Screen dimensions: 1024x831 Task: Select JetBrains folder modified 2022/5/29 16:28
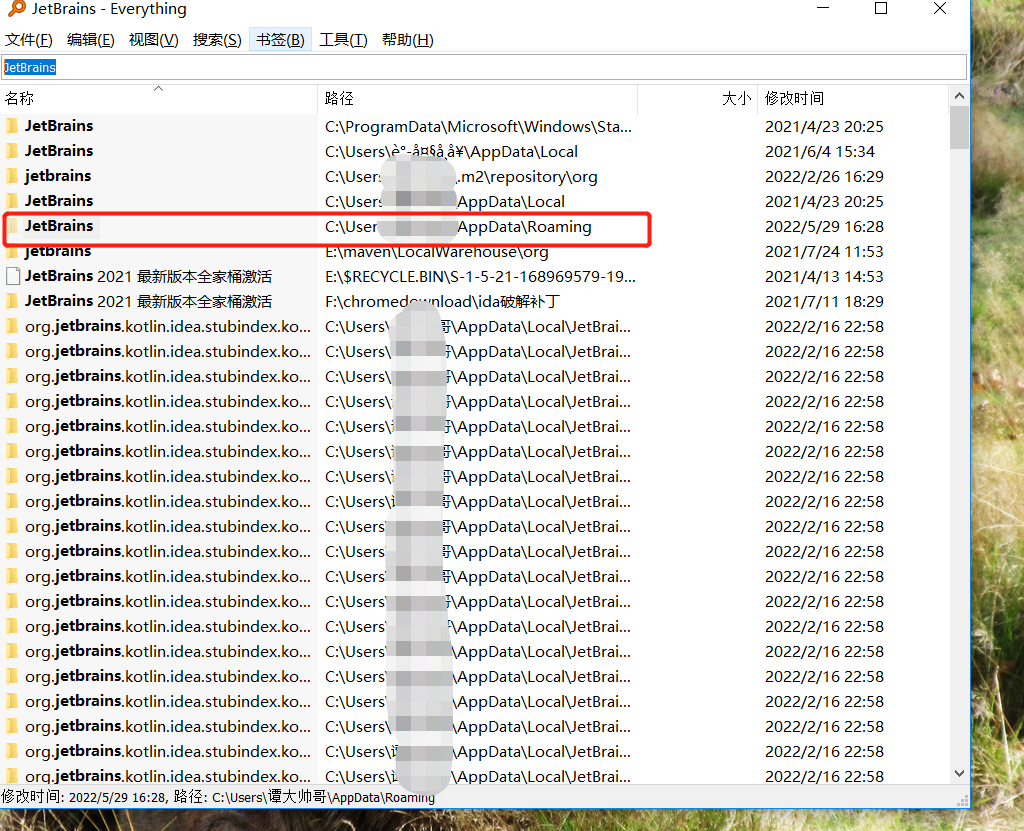tap(59, 226)
